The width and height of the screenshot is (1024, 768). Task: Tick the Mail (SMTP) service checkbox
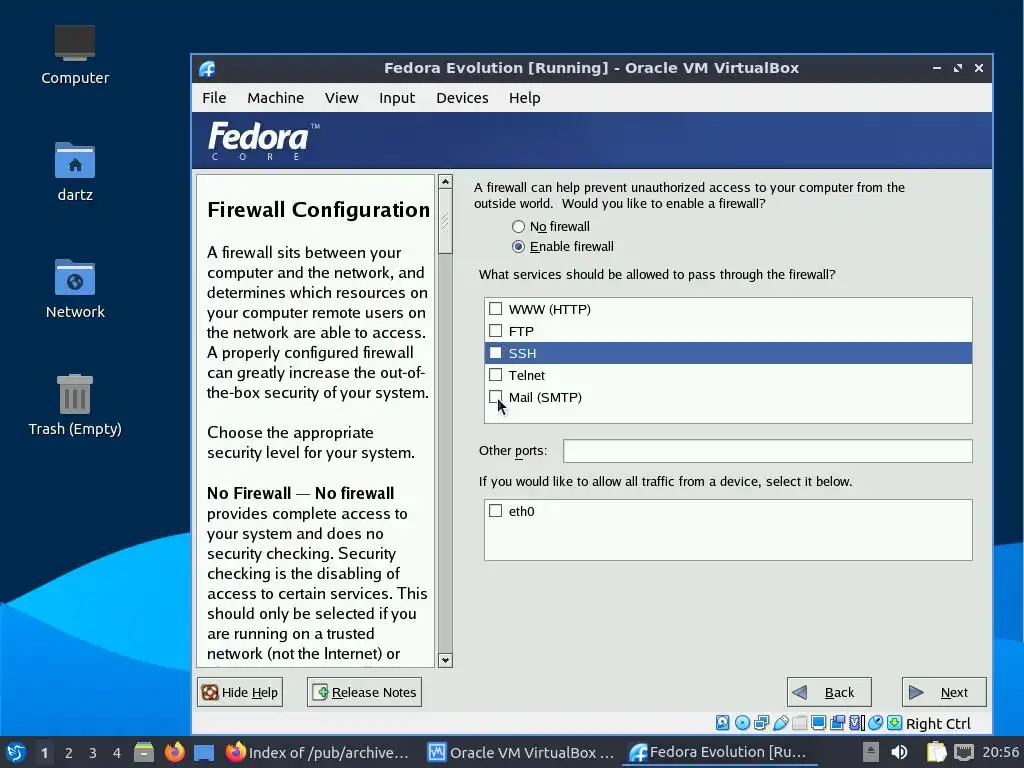coord(496,396)
